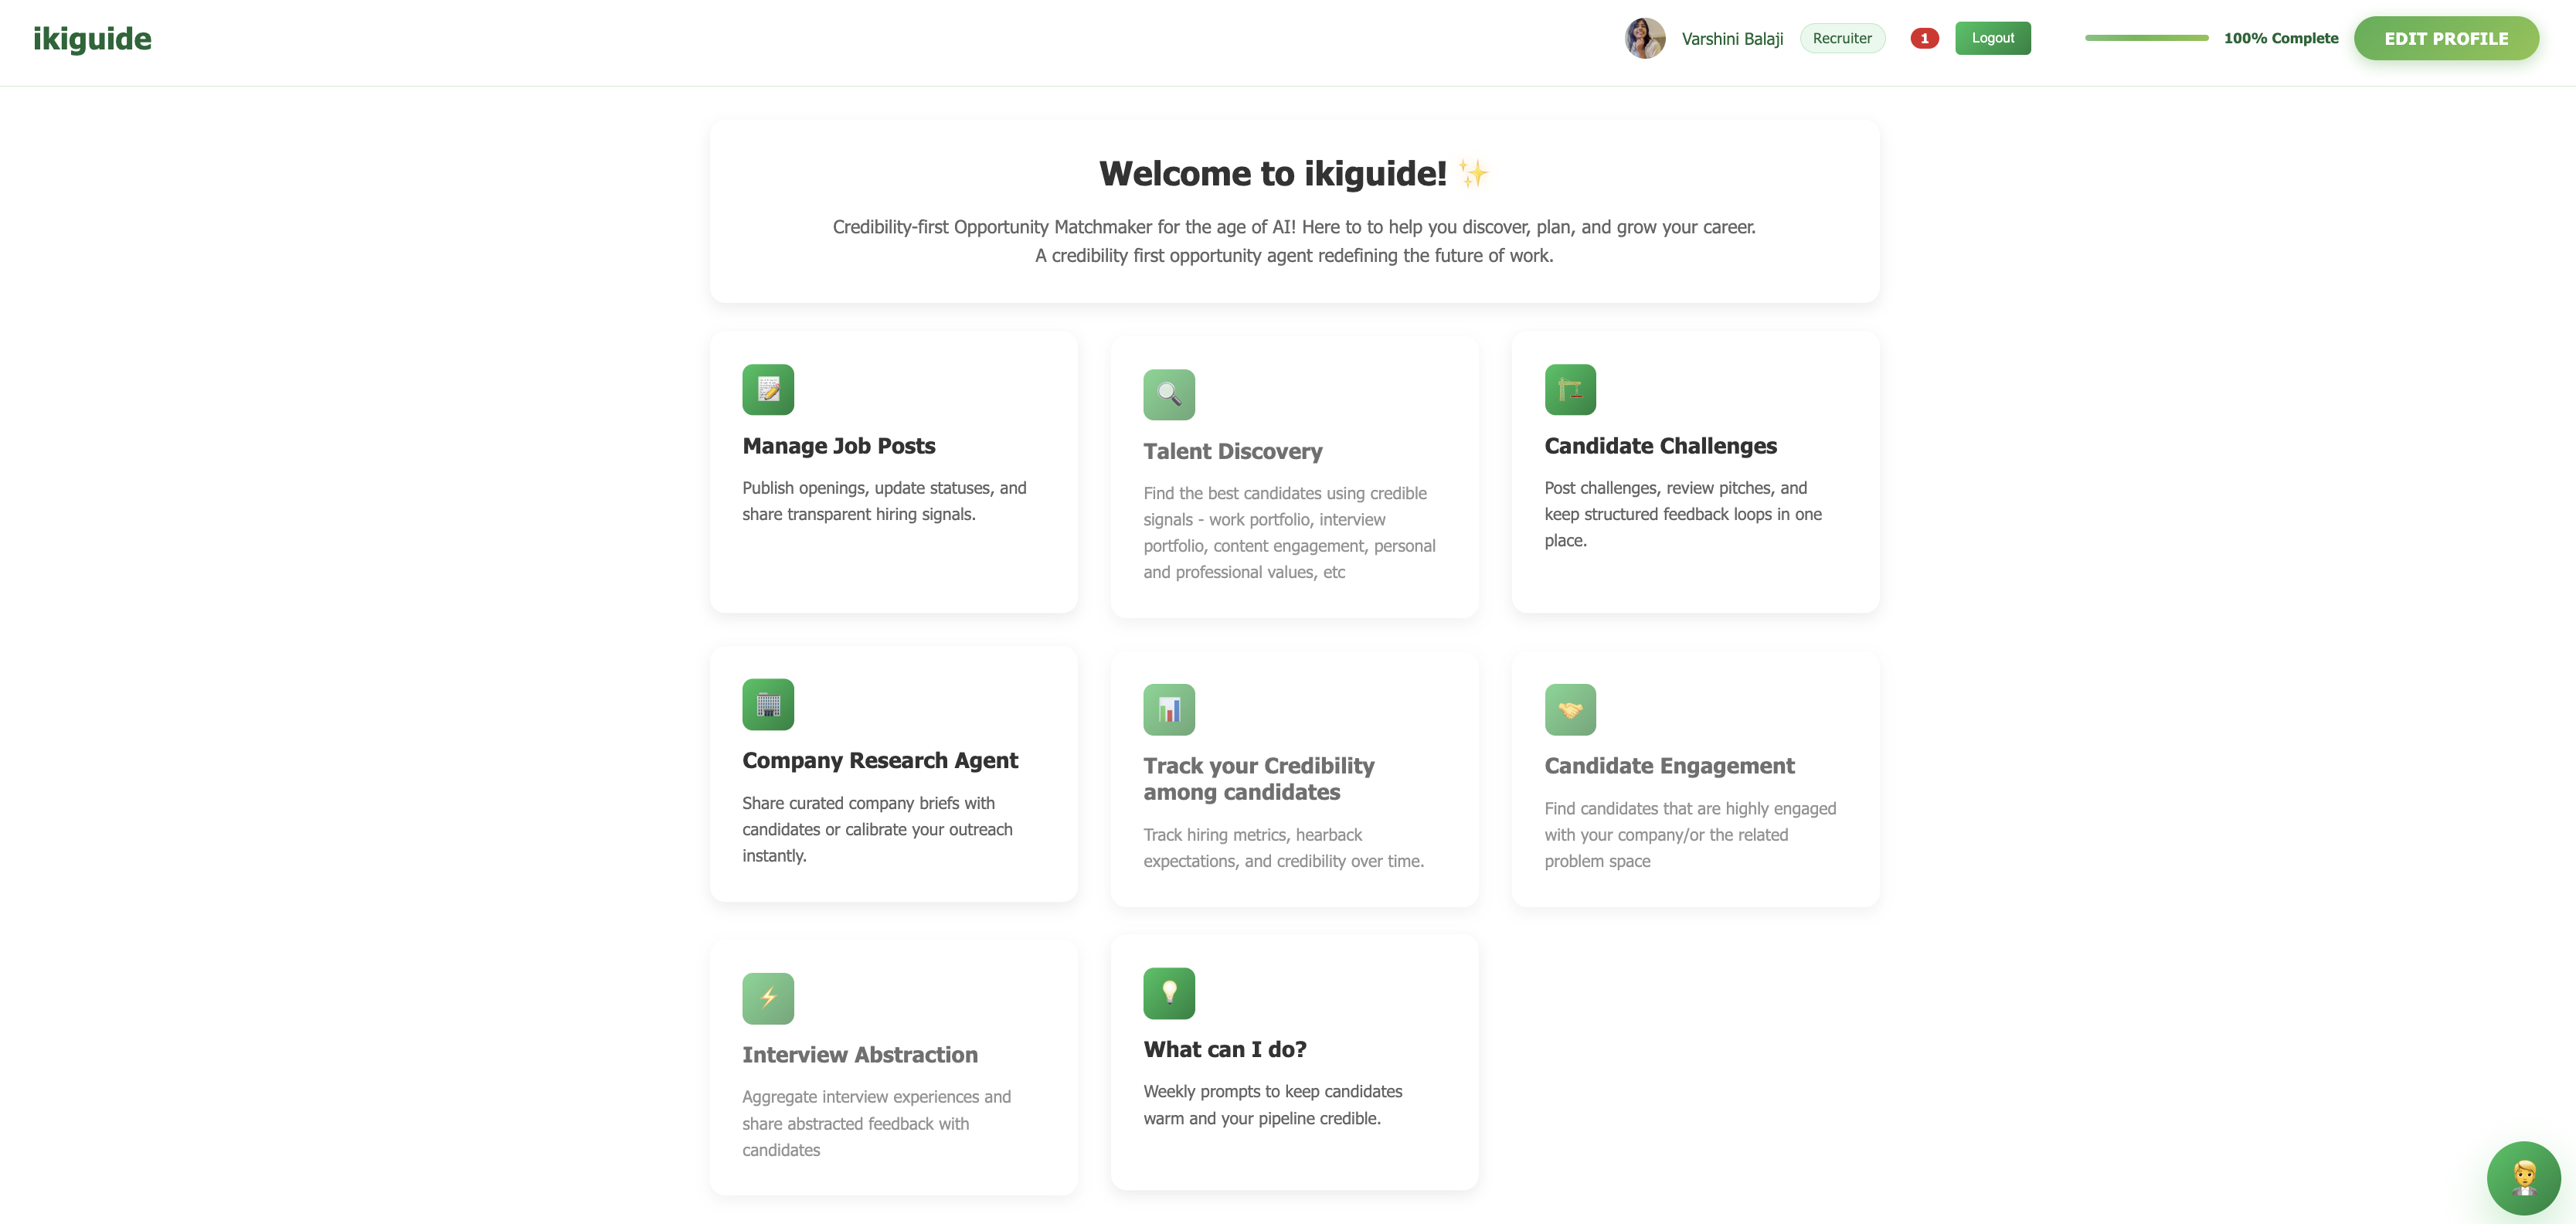Open the Candidate Challenges heading
Viewport: 2576px width, 1224px height.
1660,446
